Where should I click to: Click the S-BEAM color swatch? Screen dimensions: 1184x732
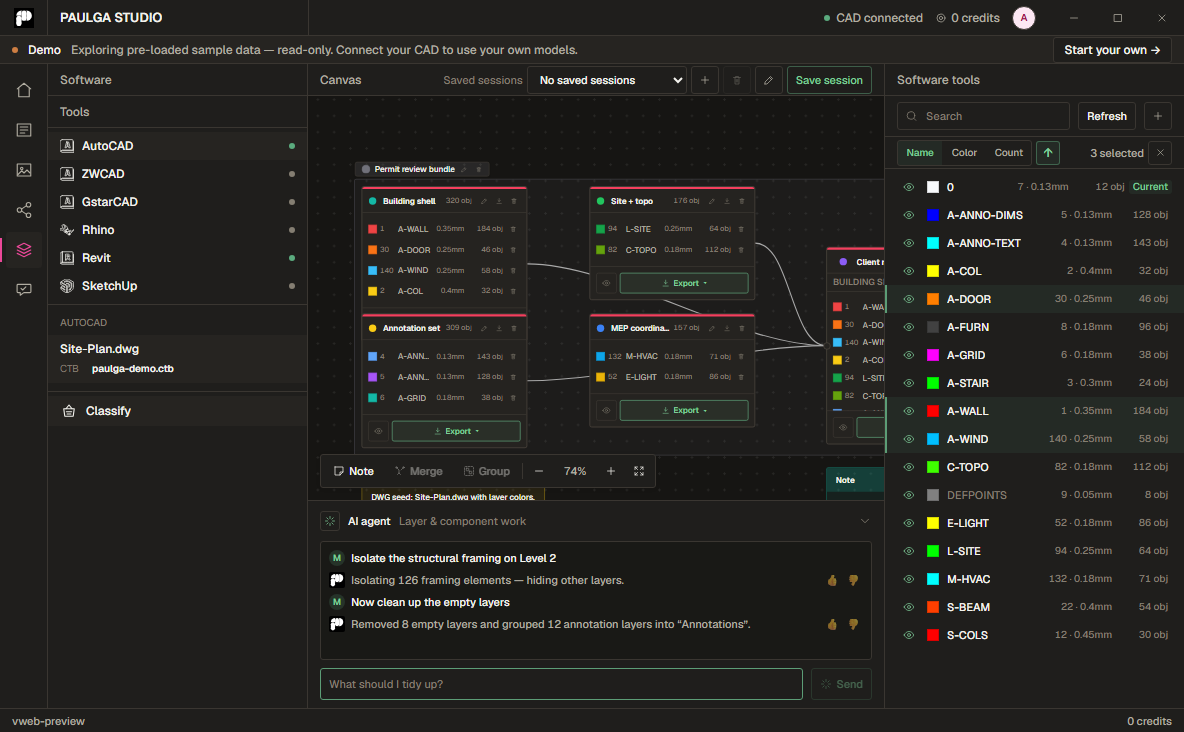click(933, 607)
